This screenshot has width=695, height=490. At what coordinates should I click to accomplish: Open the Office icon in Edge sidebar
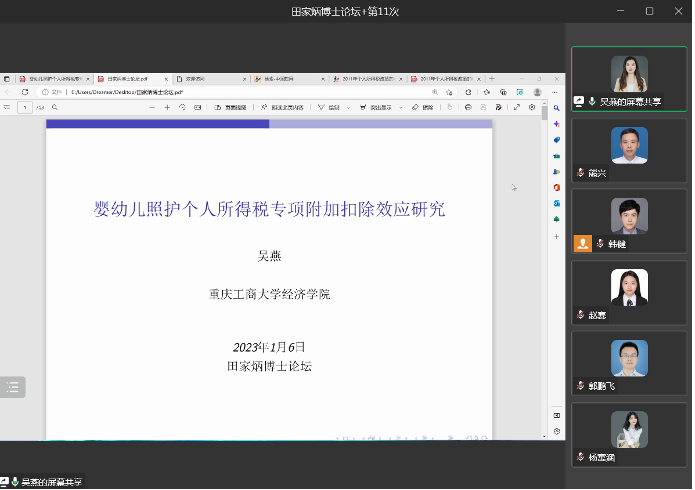point(556,187)
